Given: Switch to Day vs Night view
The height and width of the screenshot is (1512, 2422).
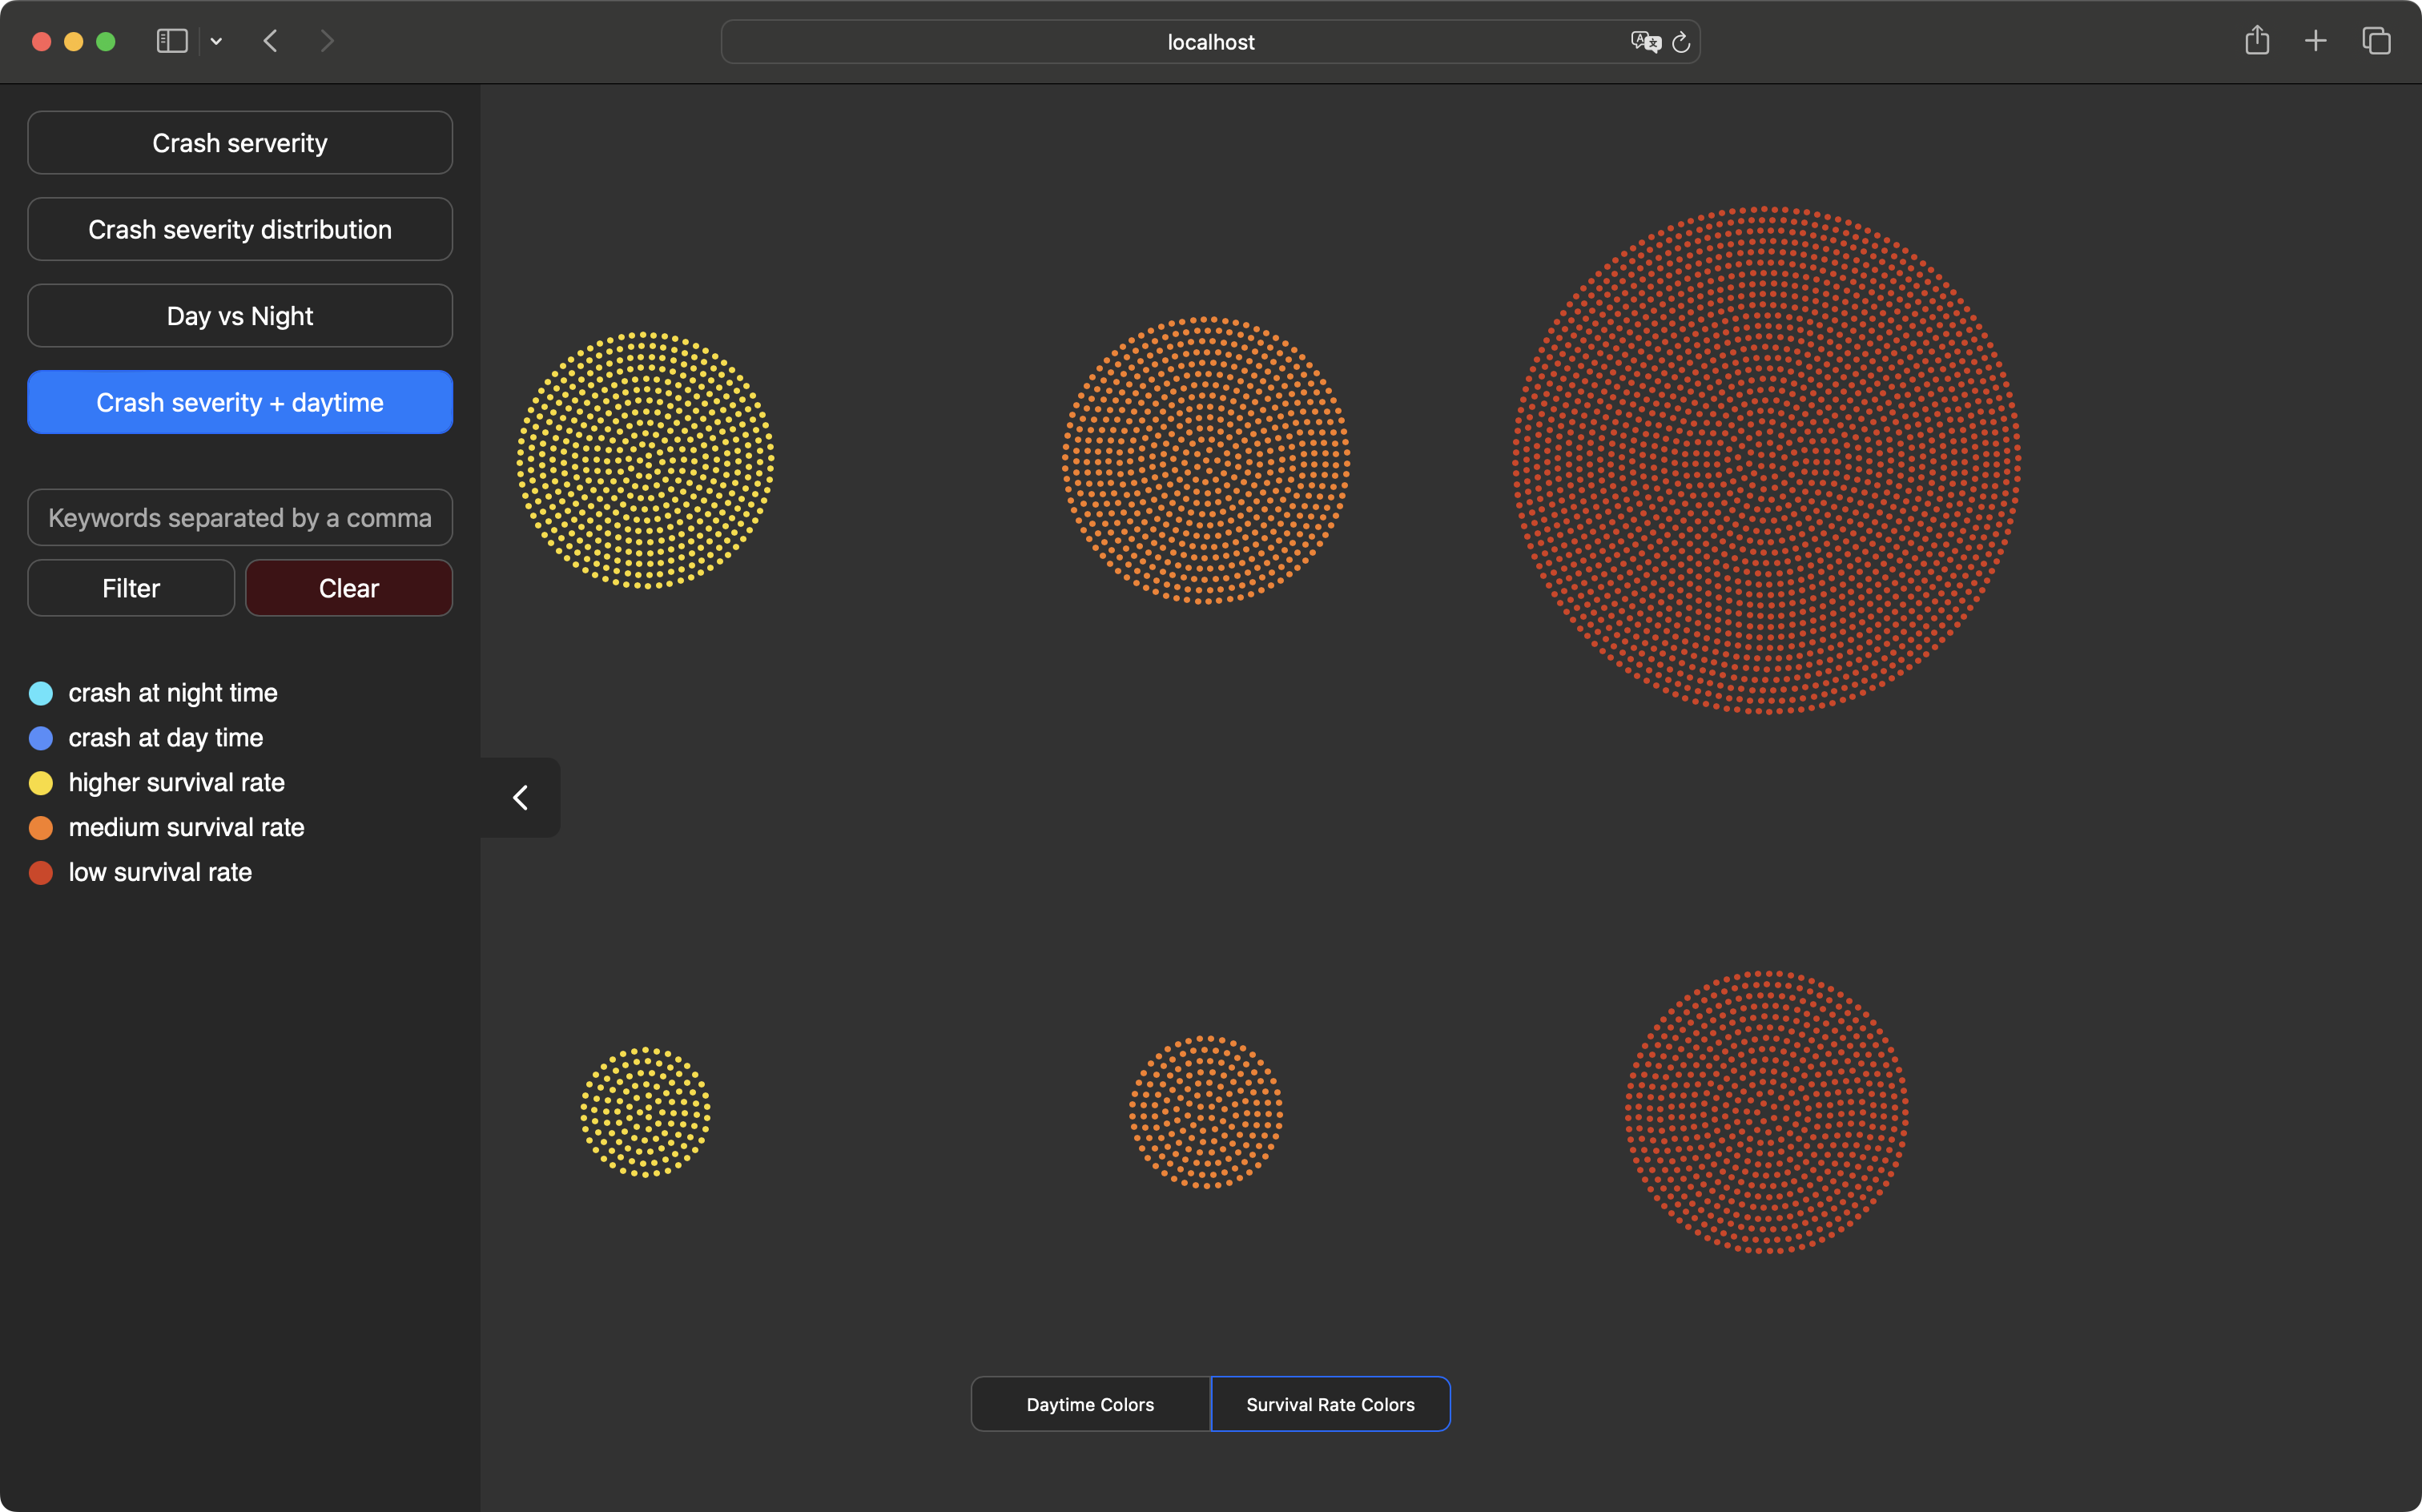Looking at the screenshot, I should 240,316.
